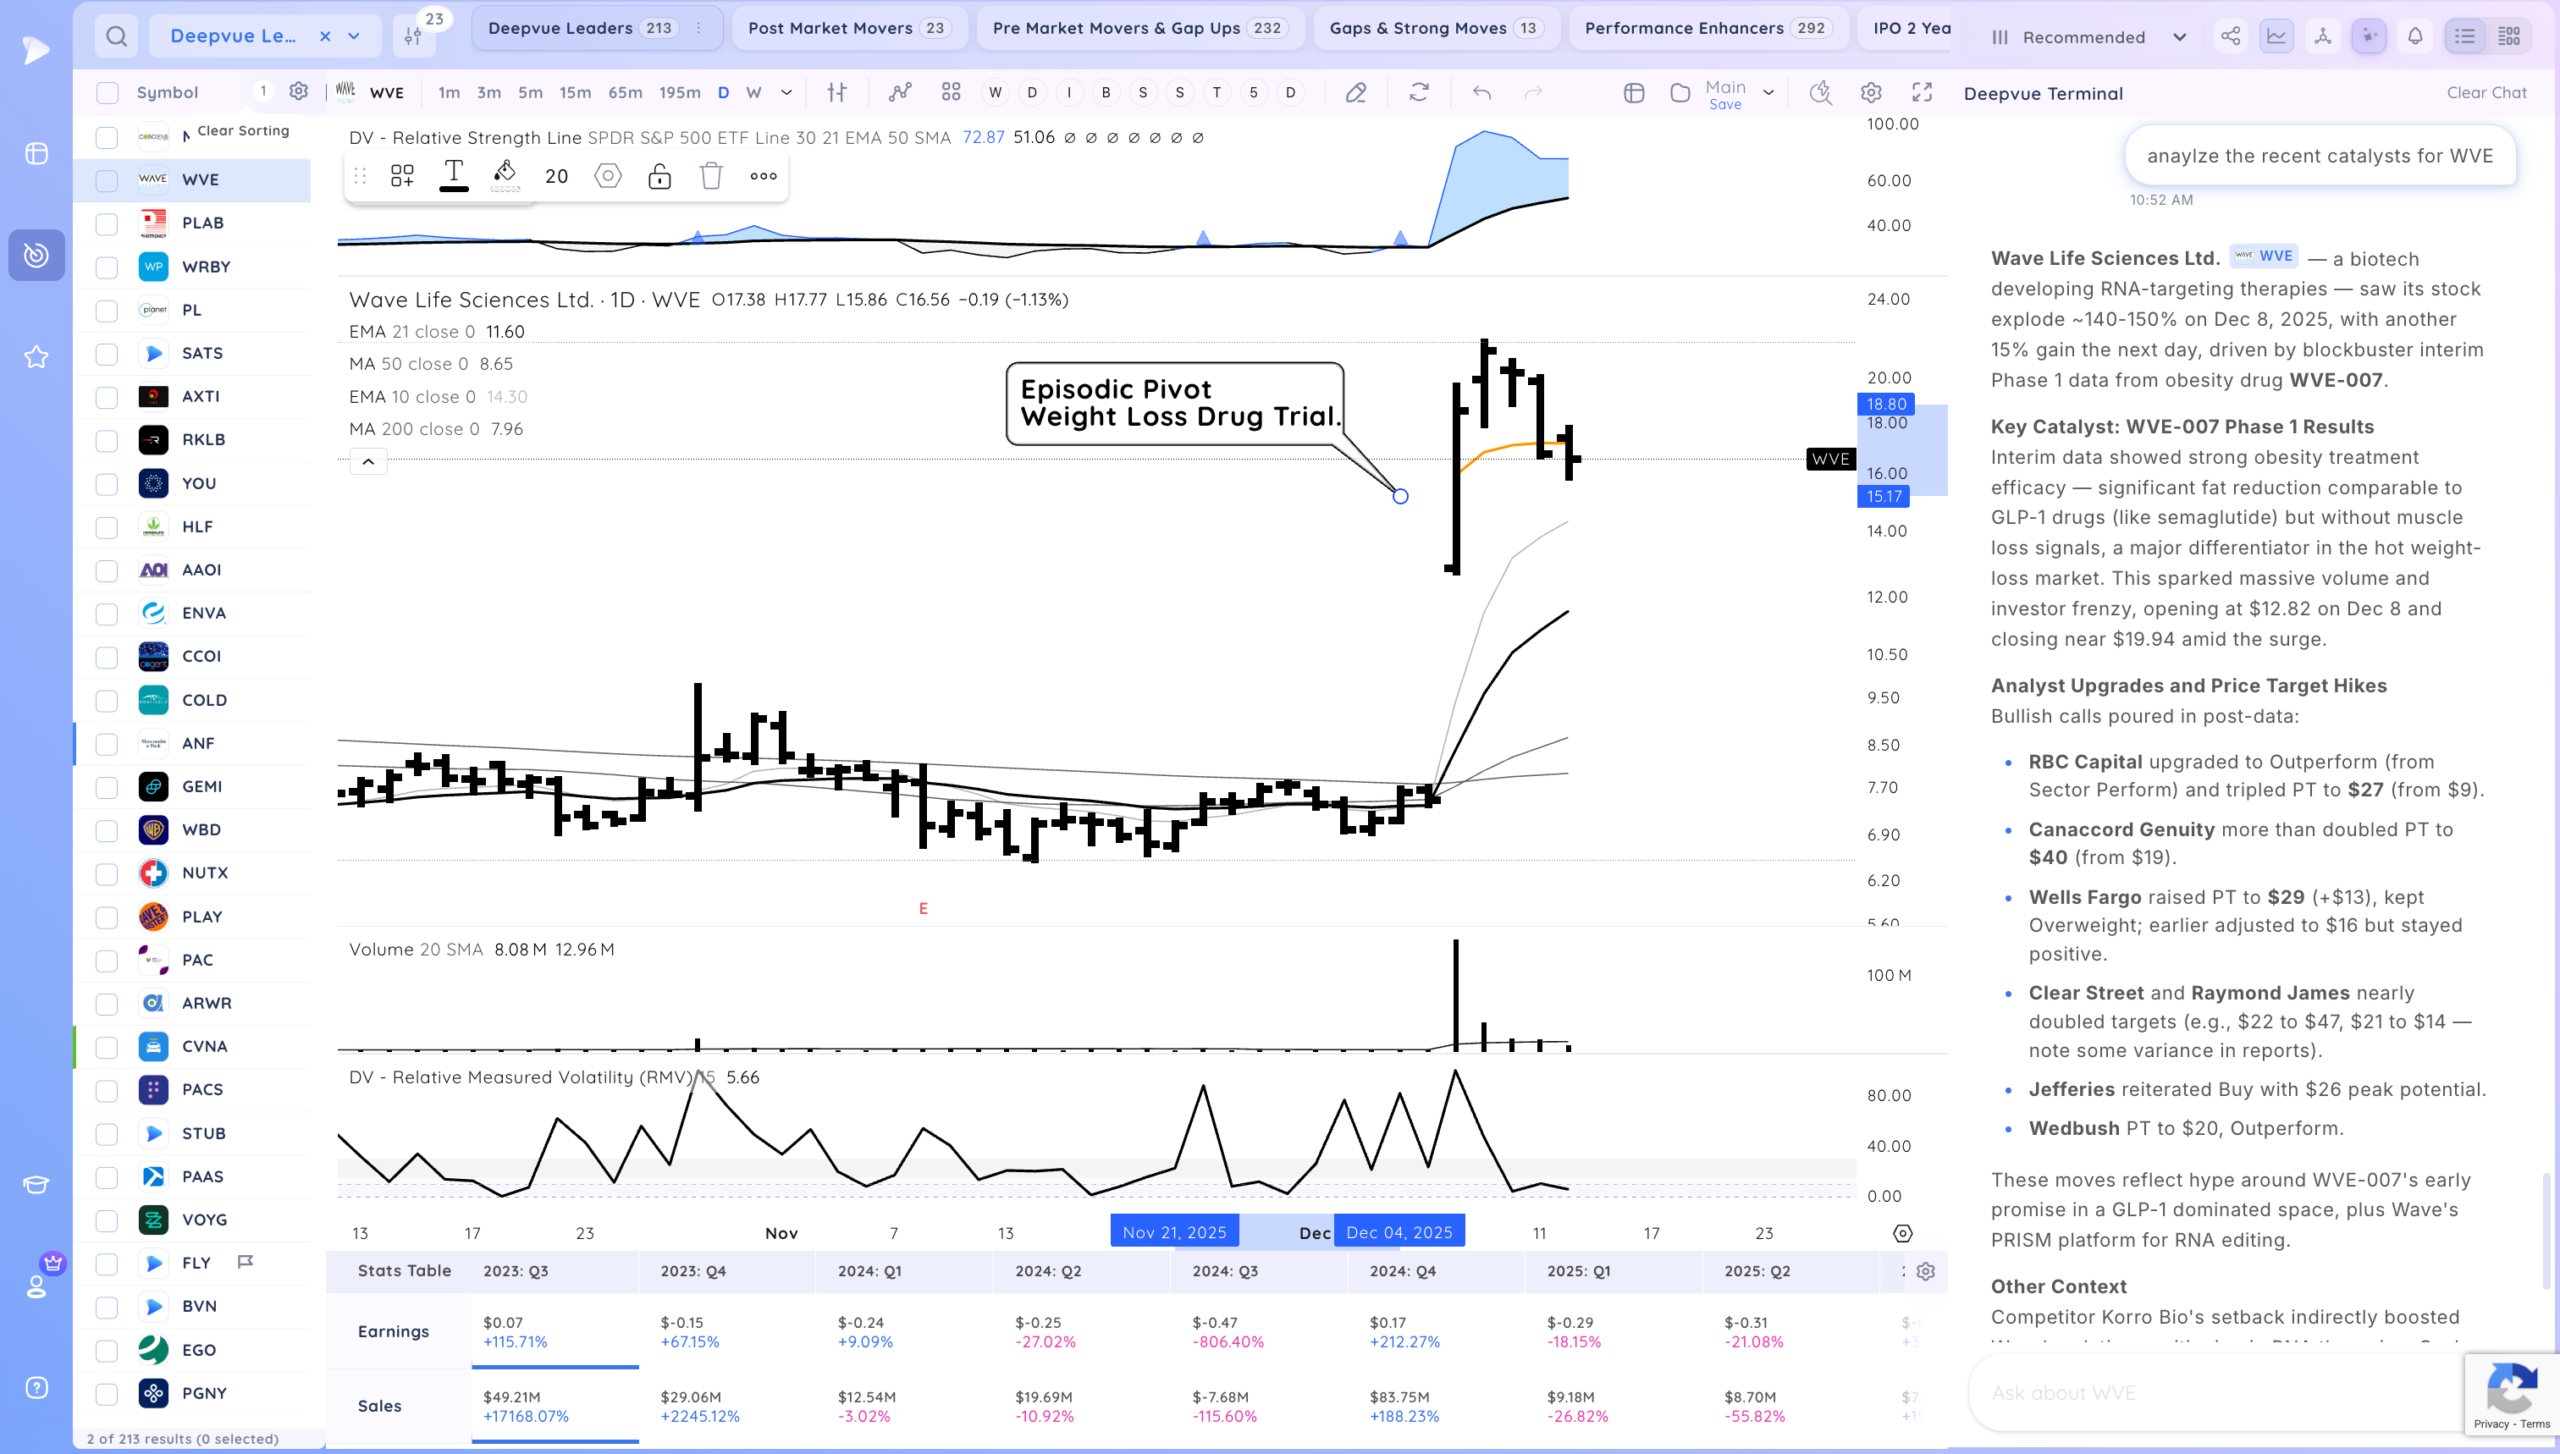The image size is (2560, 1454).
Task: Open the drawing pencil tool
Action: point(1356,93)
